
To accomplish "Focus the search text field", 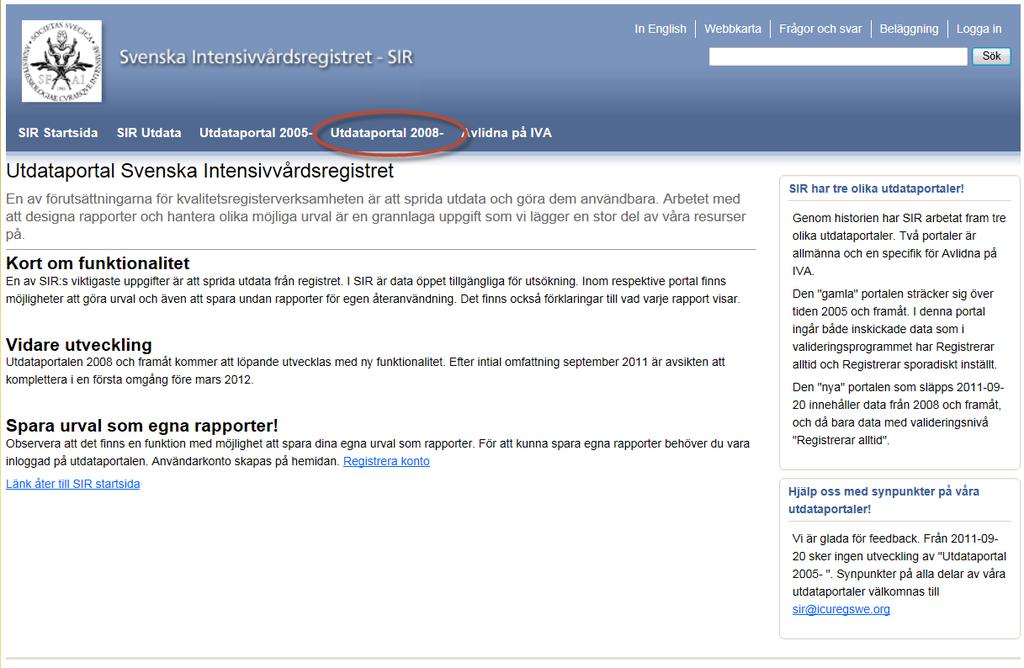I will click(838, 57).
